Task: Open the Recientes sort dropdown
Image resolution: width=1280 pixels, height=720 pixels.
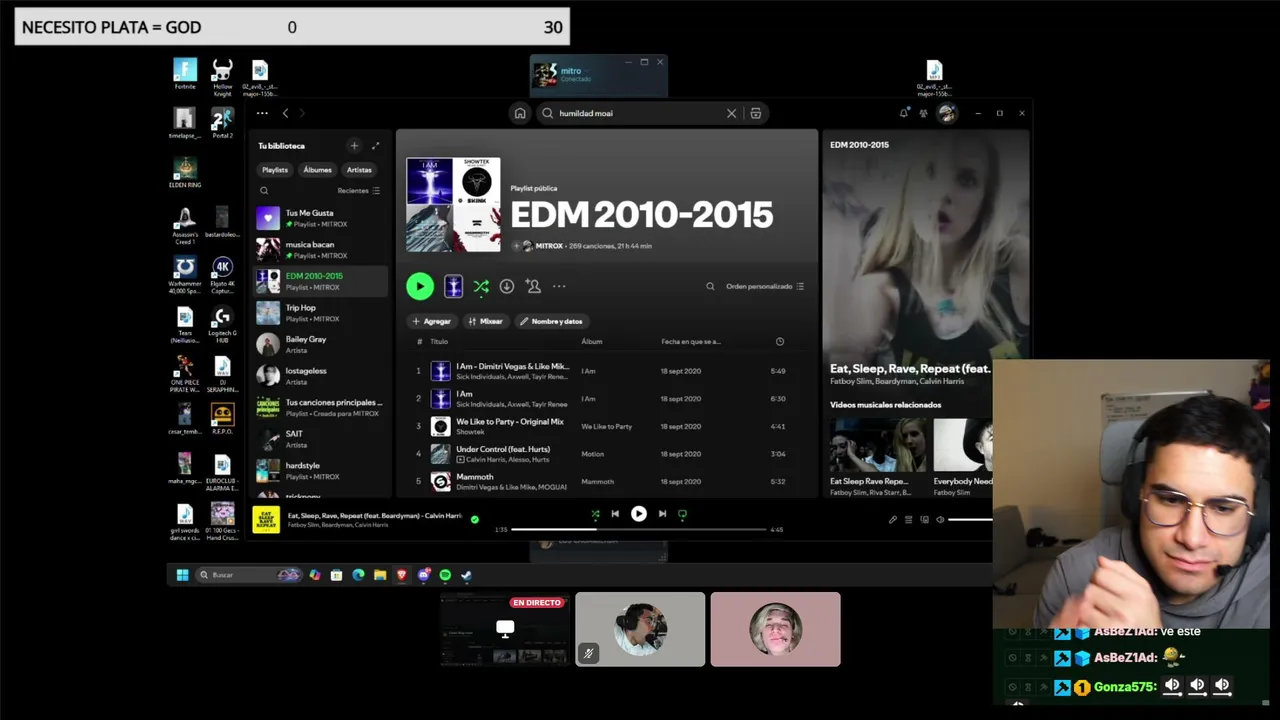Action: (x=359, y=190)
